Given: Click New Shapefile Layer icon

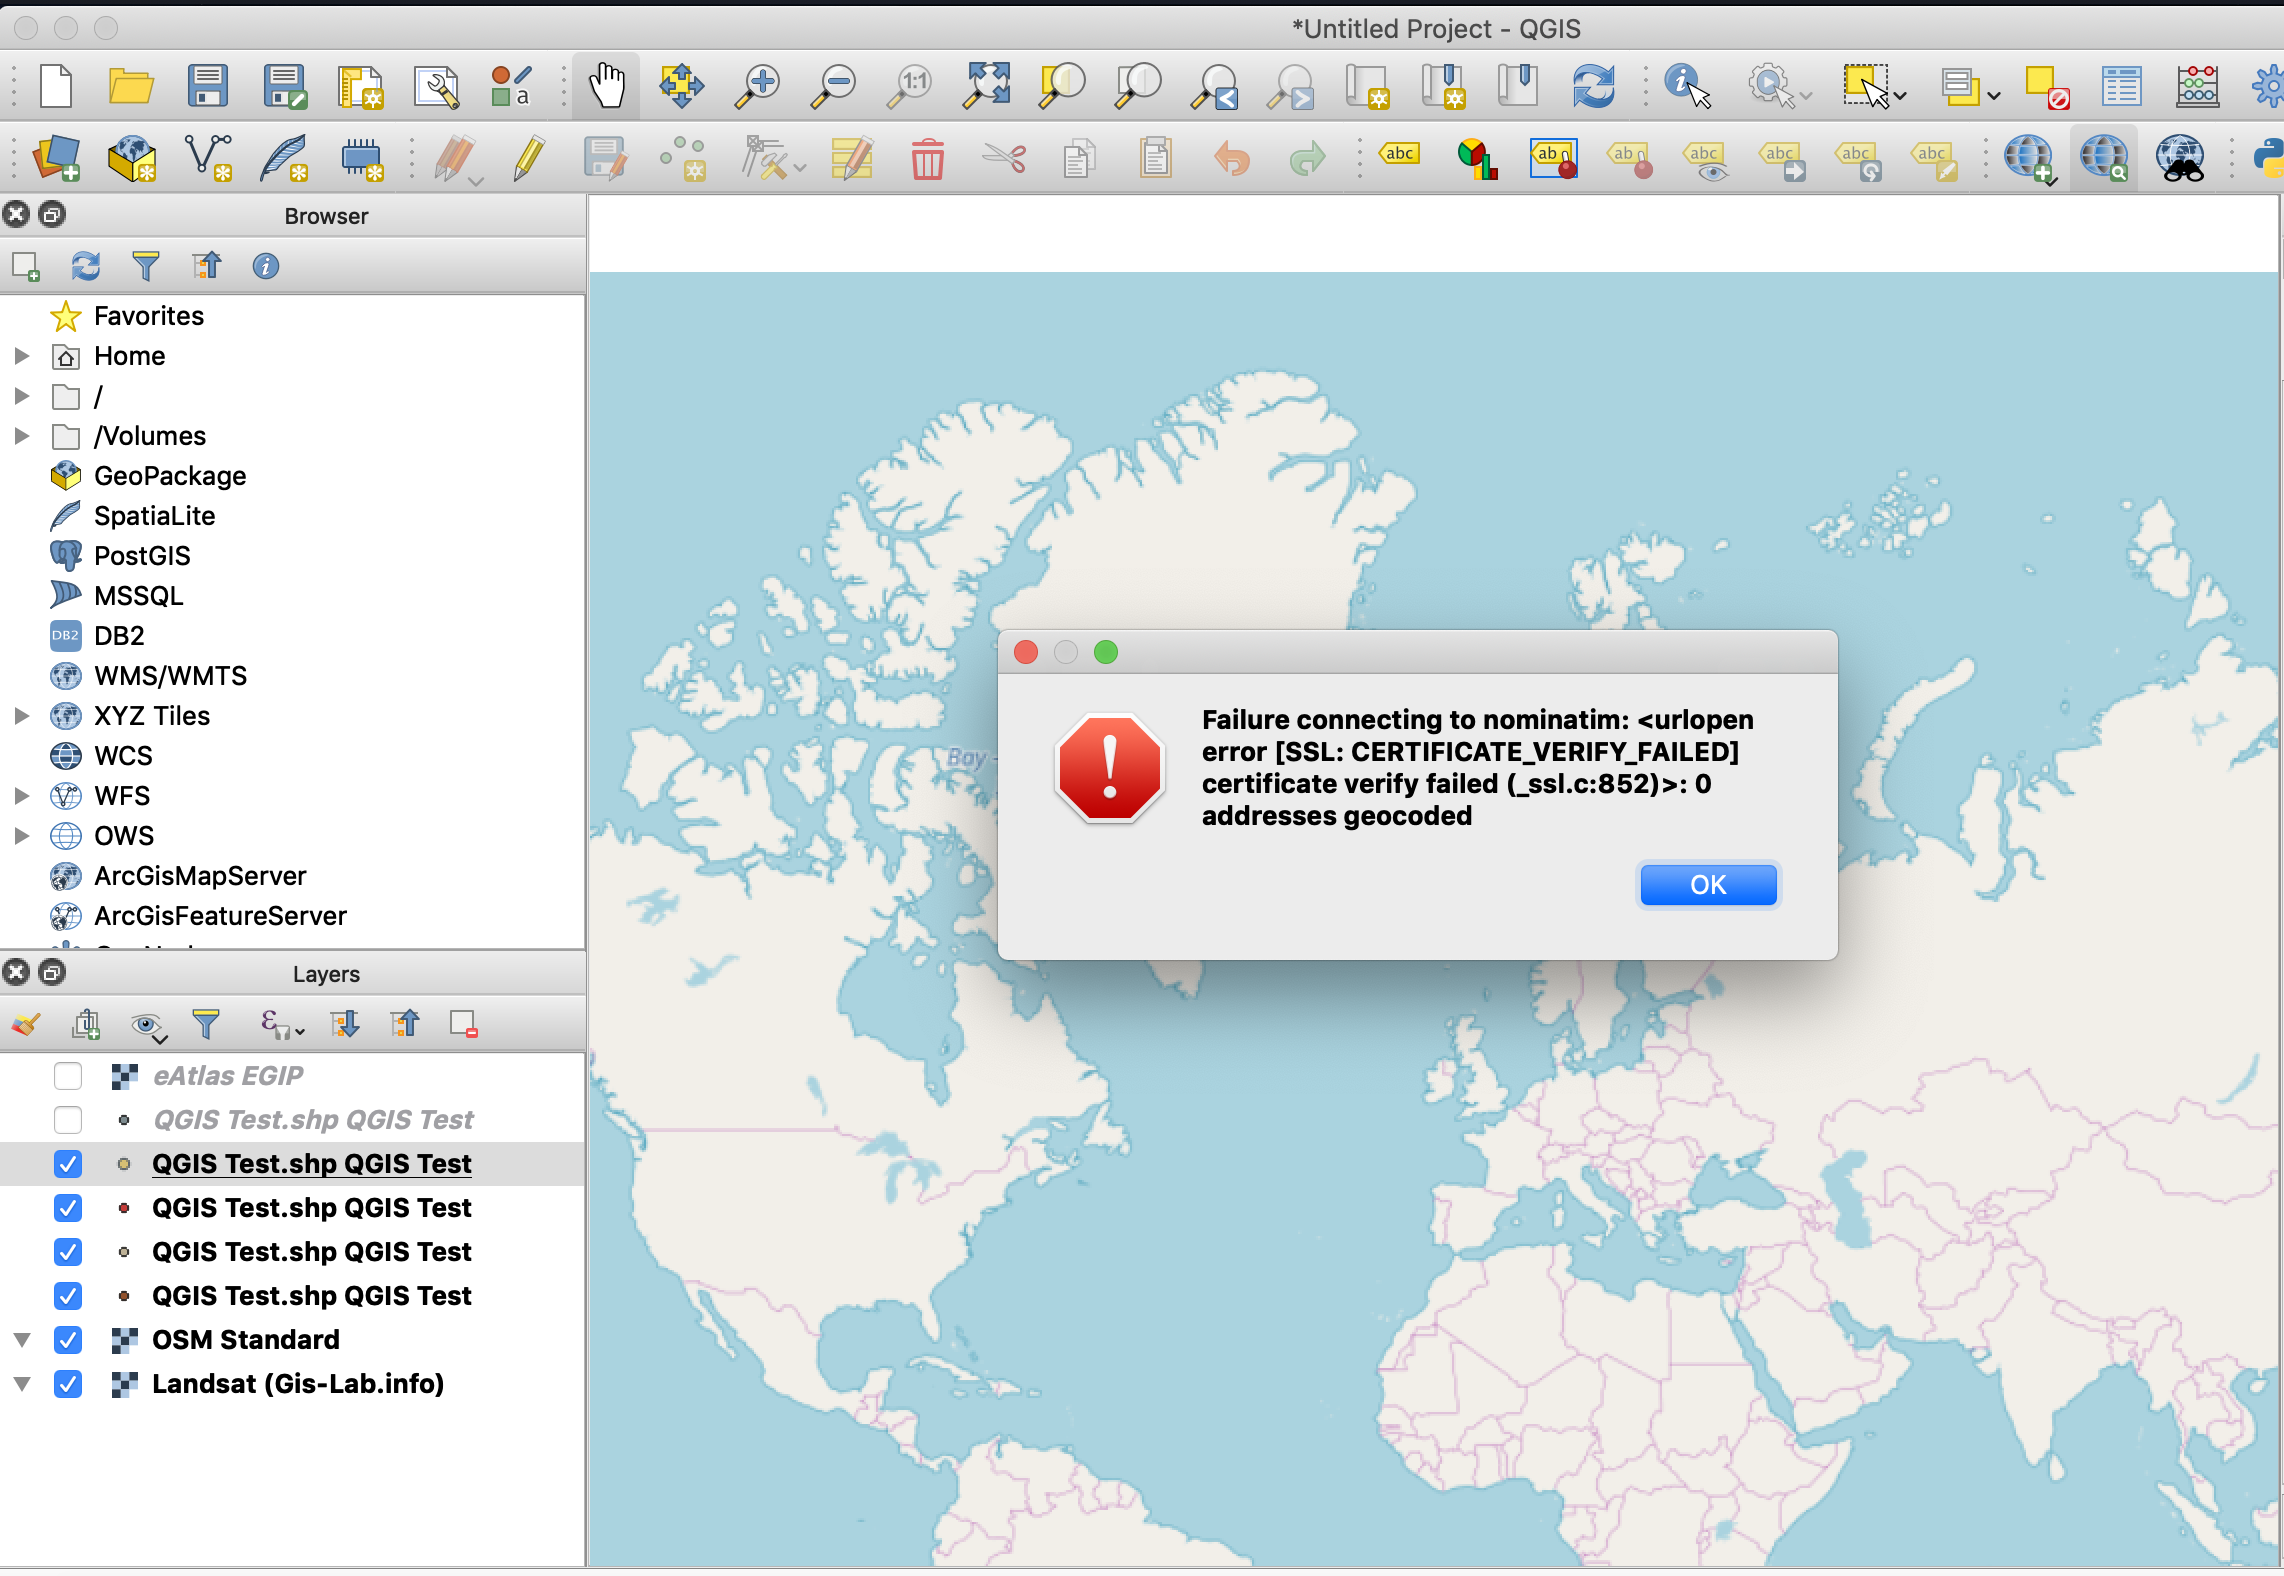Looking at the screenshot, I should pos(208,158).
